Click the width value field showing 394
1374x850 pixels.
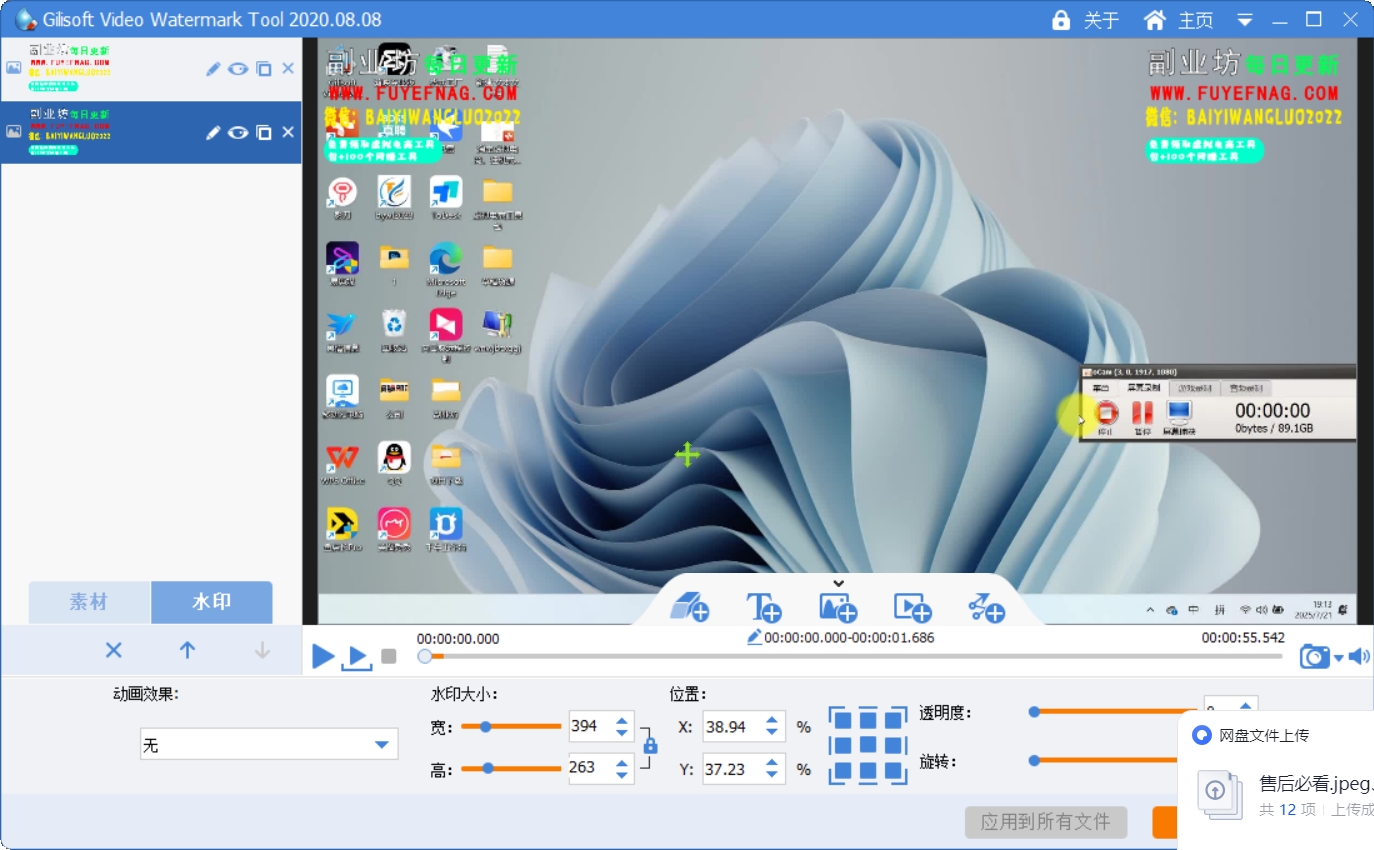click(590, 726)
